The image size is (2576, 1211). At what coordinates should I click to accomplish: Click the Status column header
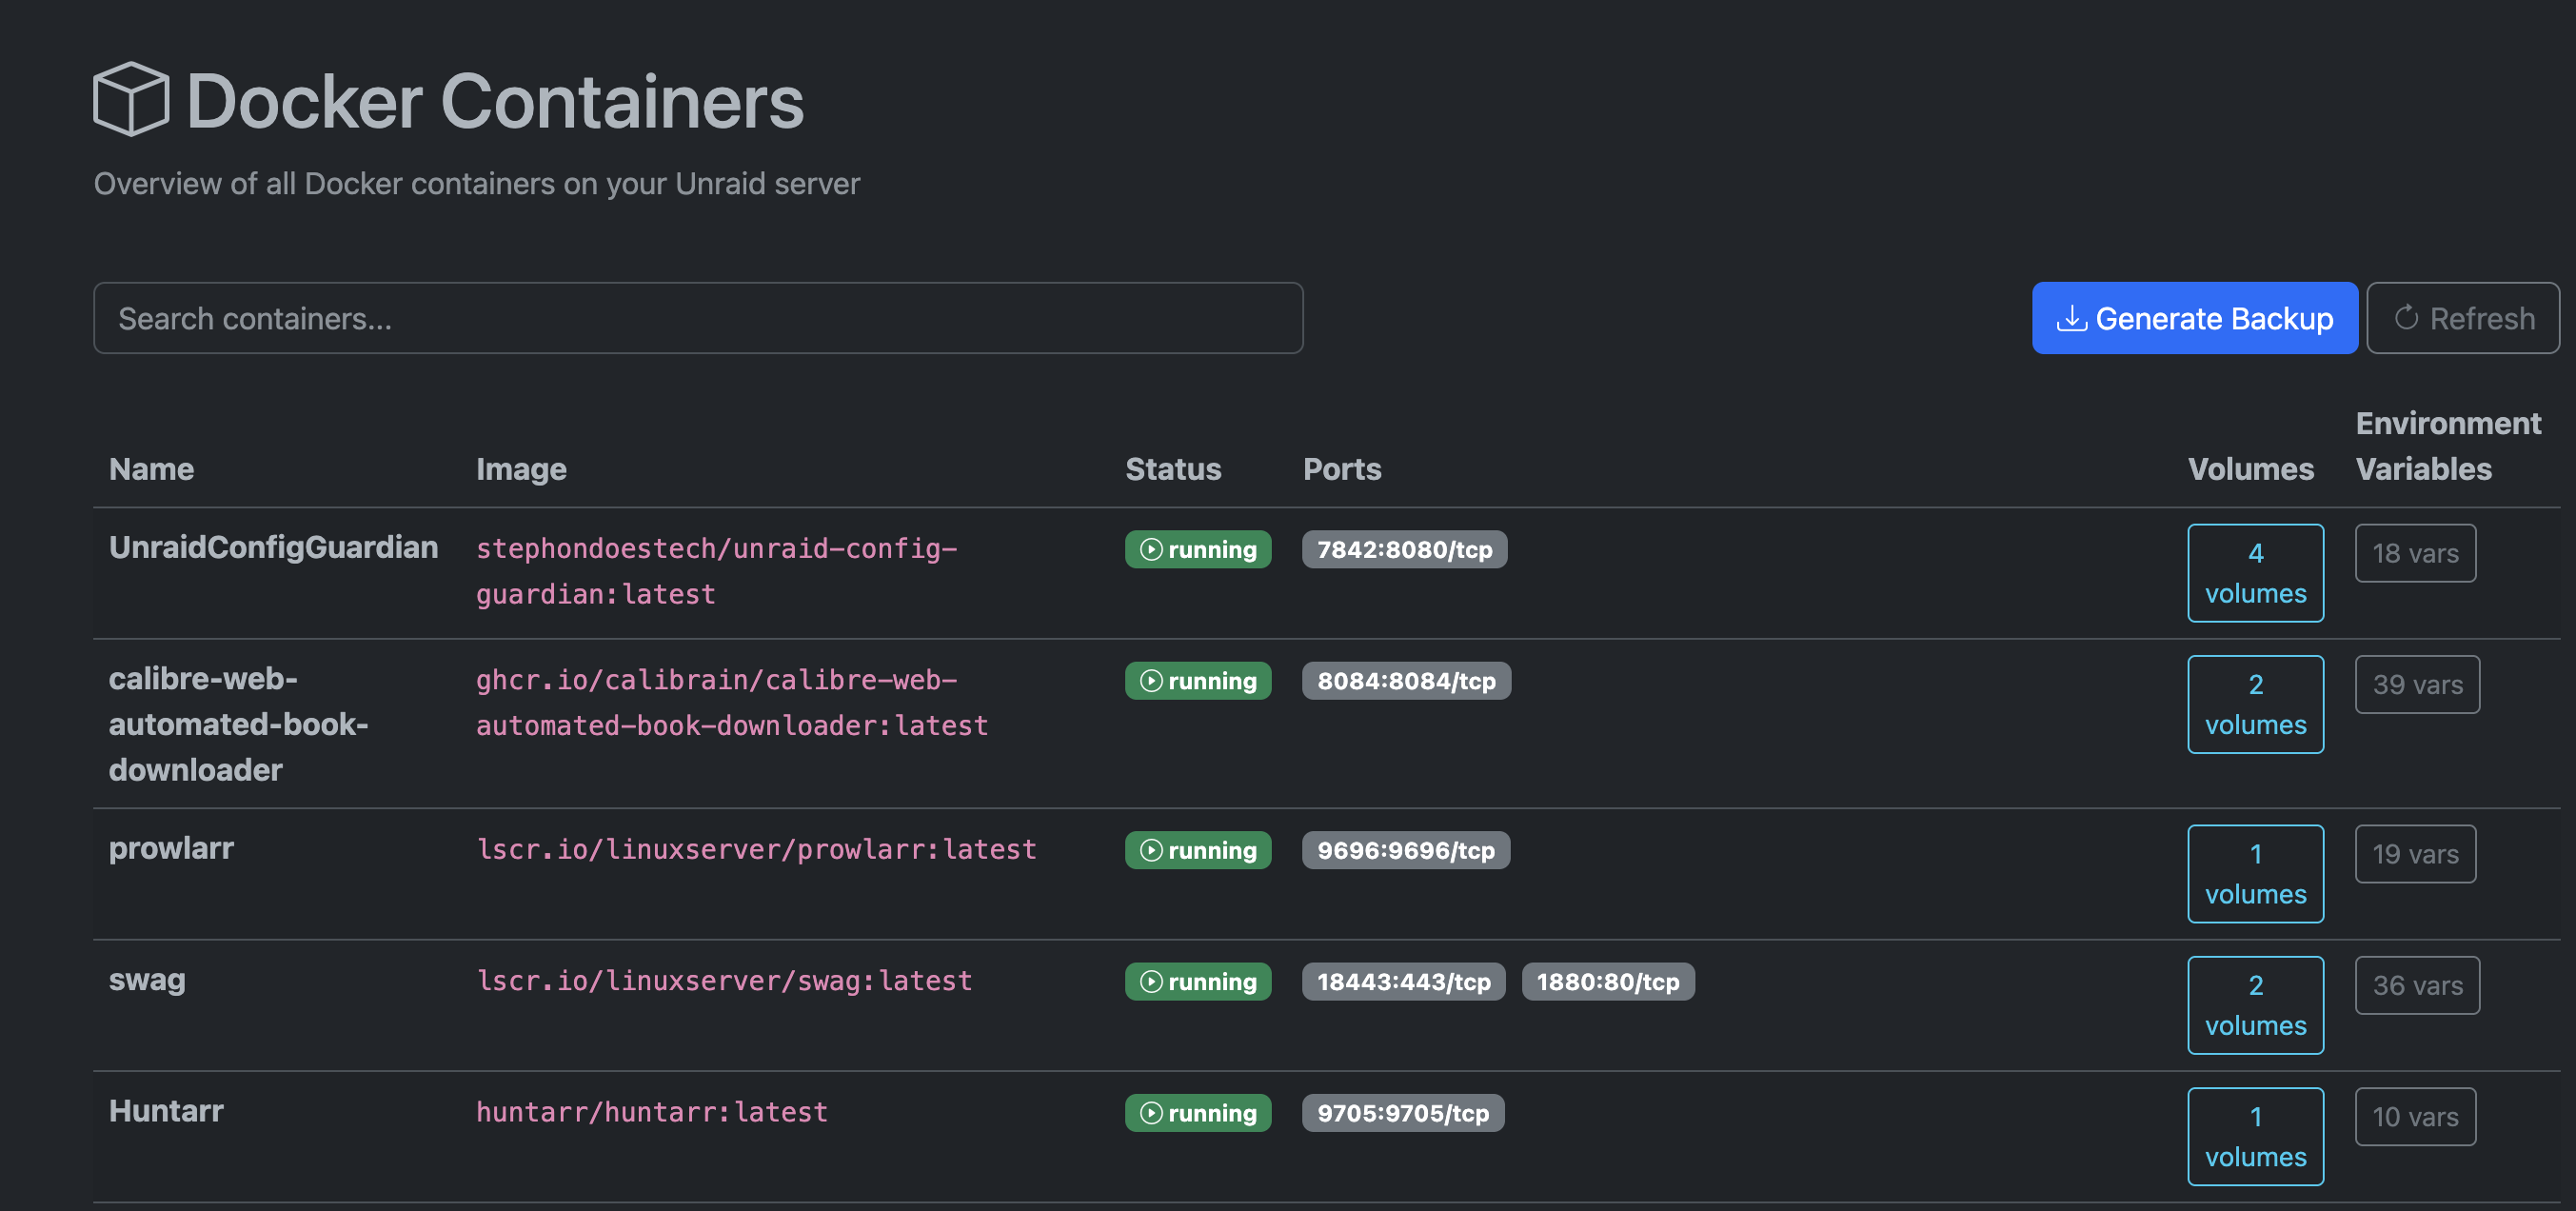point(1173,469)
